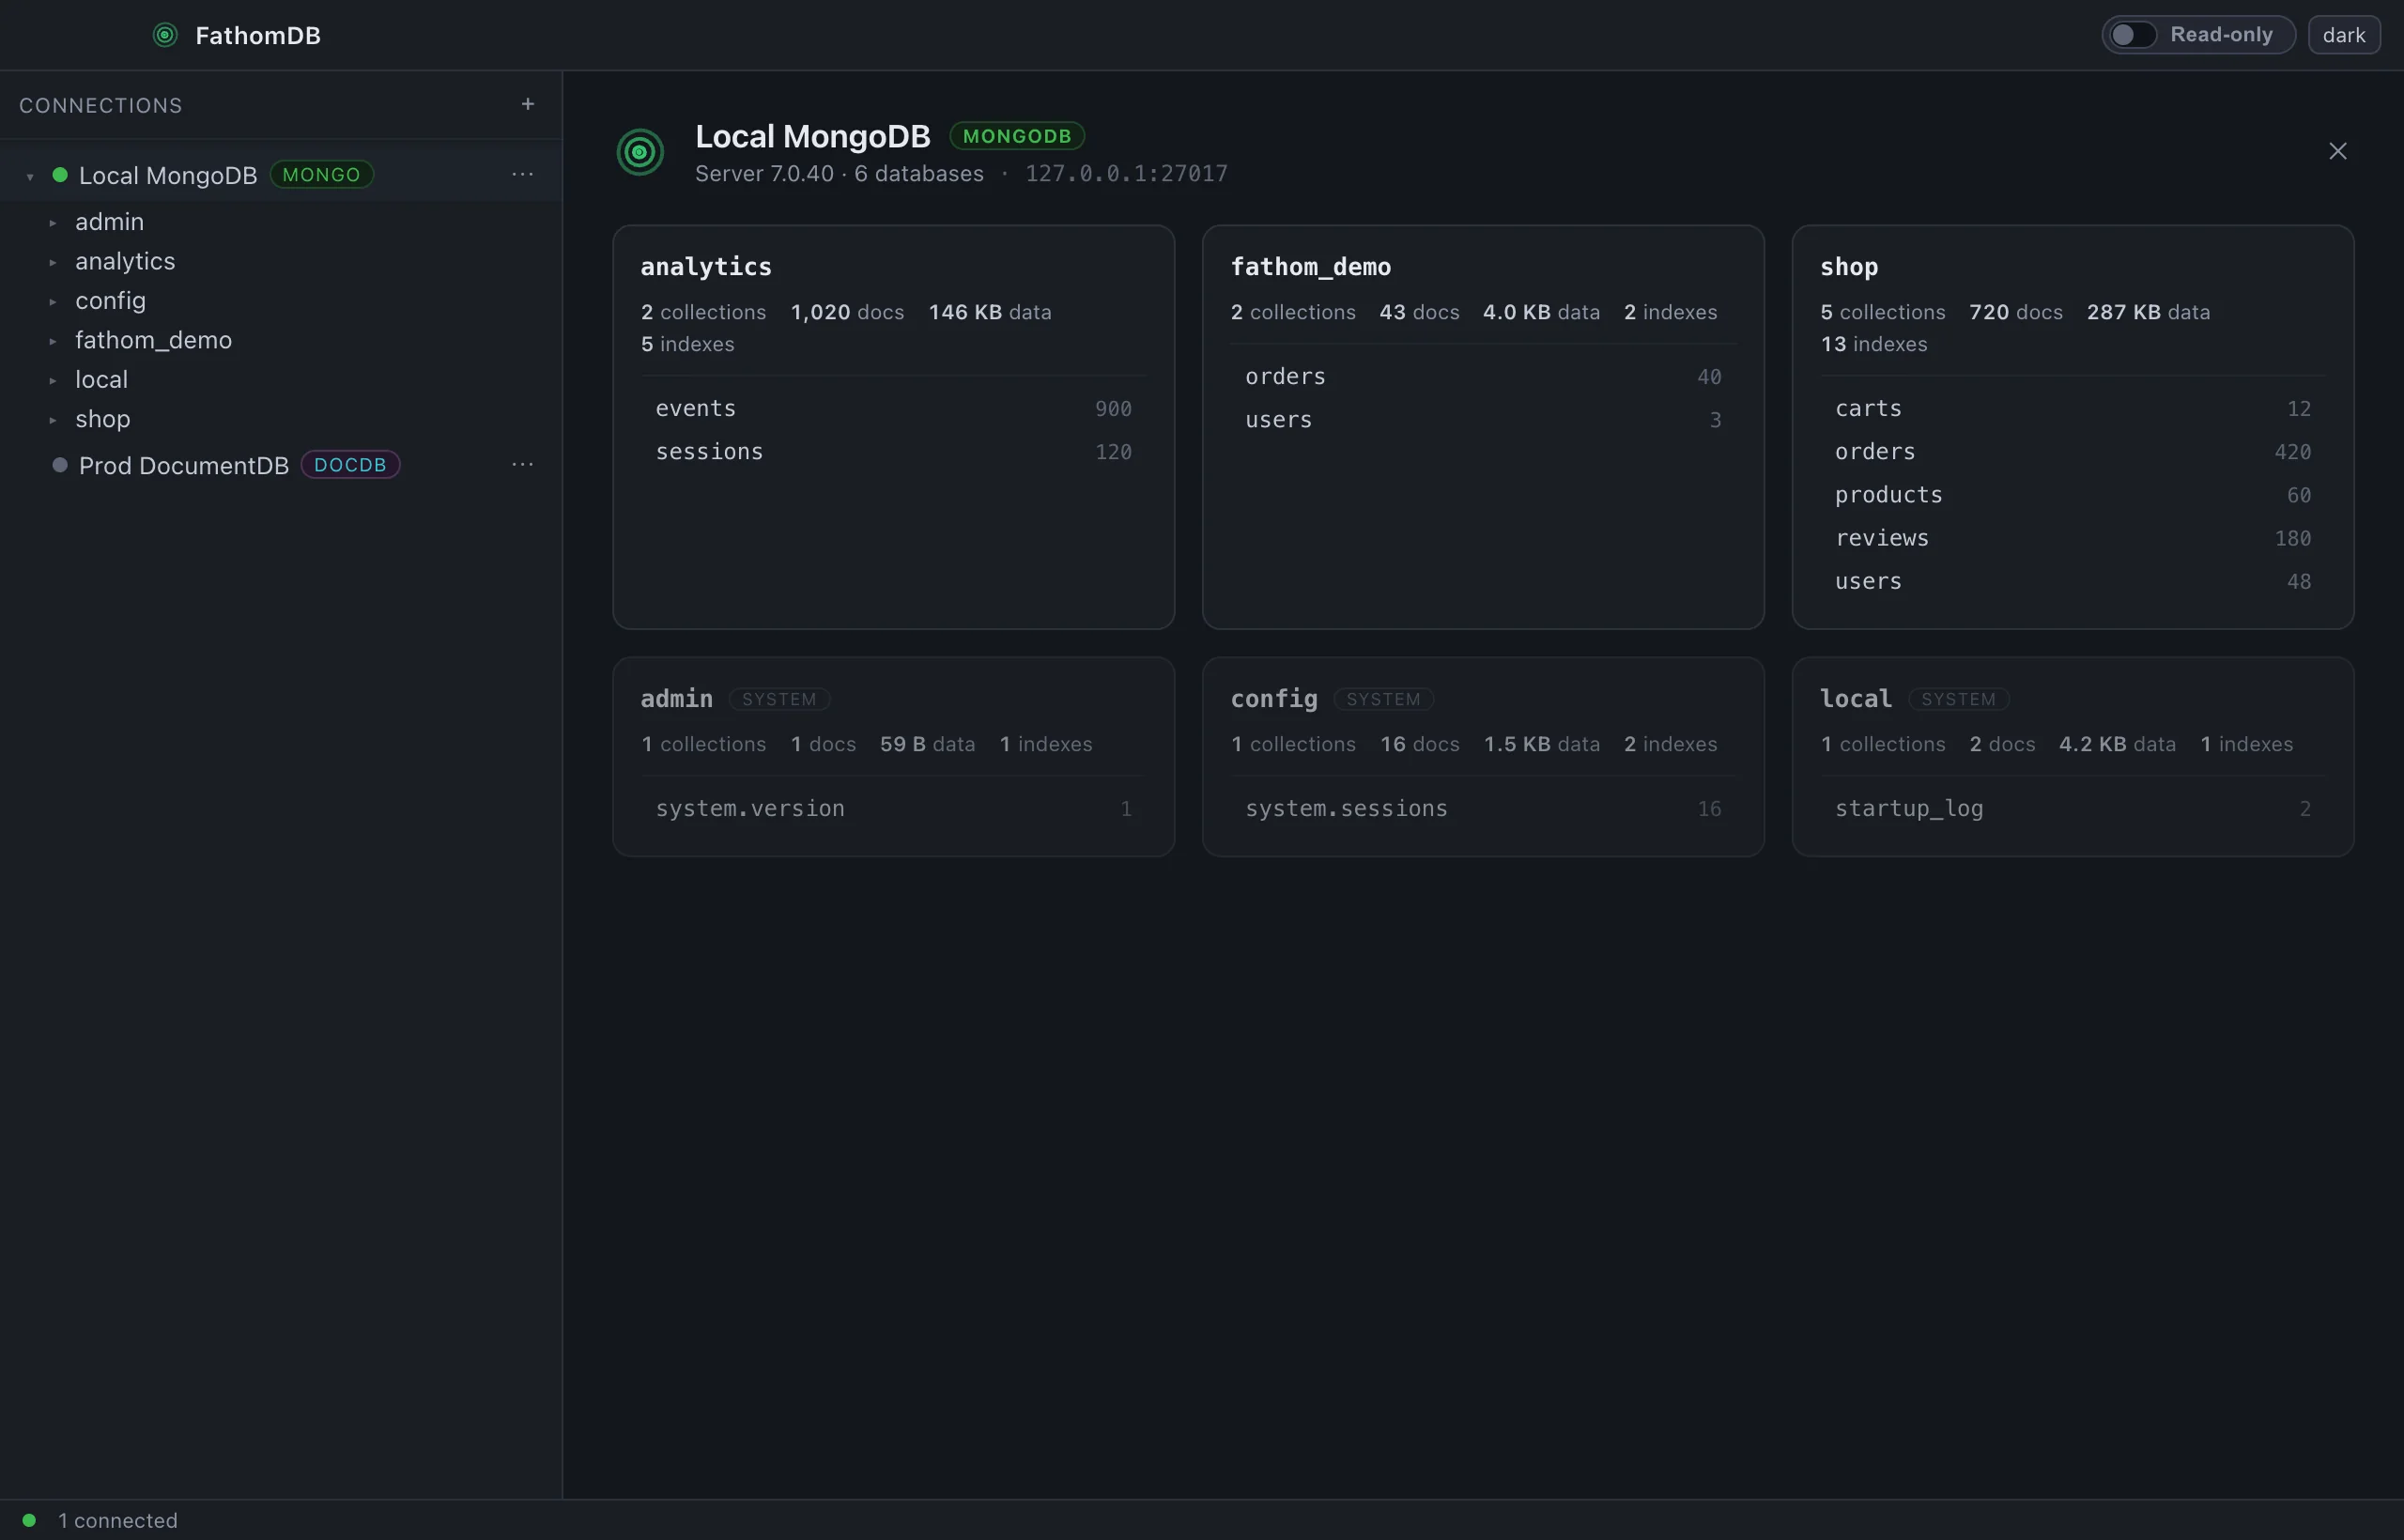Click the '1 connected' status text

point(118,1520)
